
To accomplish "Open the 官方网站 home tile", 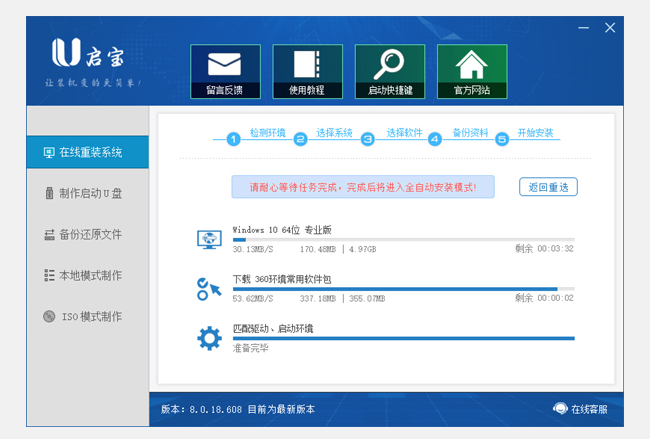I will click(472, 71).
